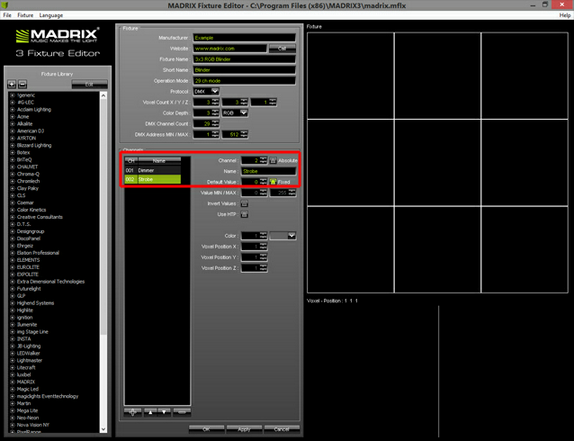Open the Language menu
574x441 pixels.
point(51,15)
